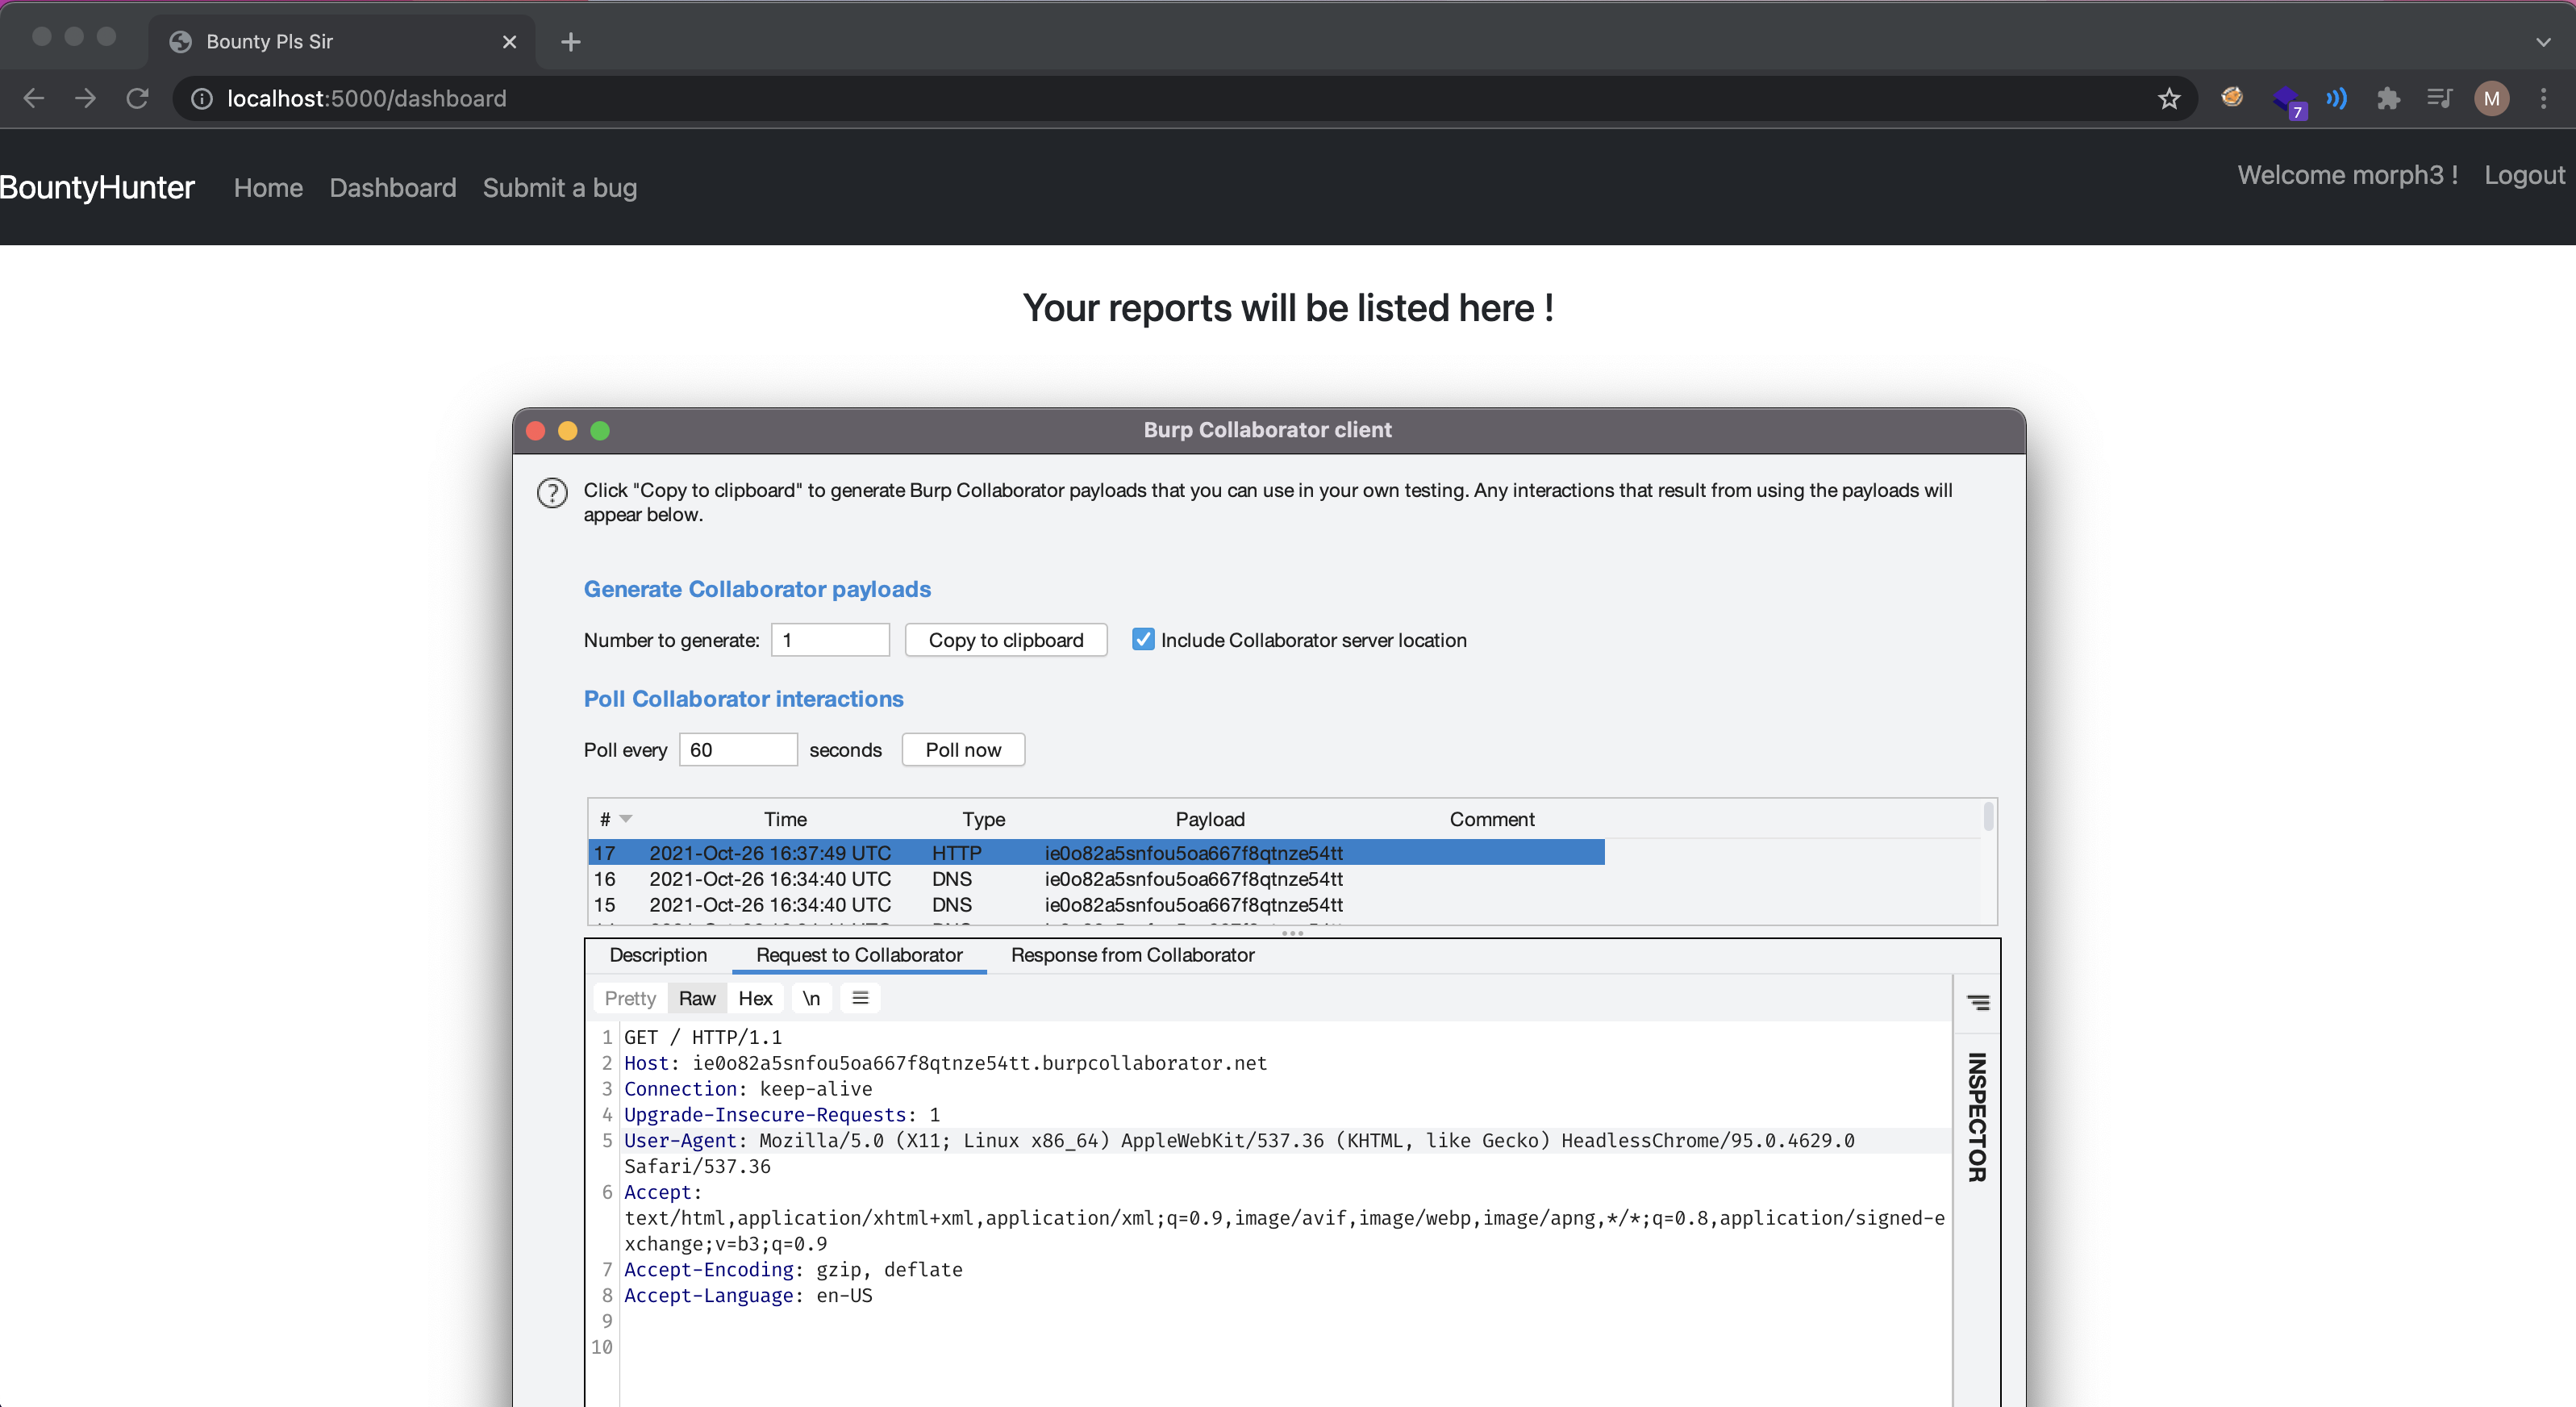Screen dimensions: 2576x1407
Task: Click the Host header line in request
Action: tap(945, 1063)
